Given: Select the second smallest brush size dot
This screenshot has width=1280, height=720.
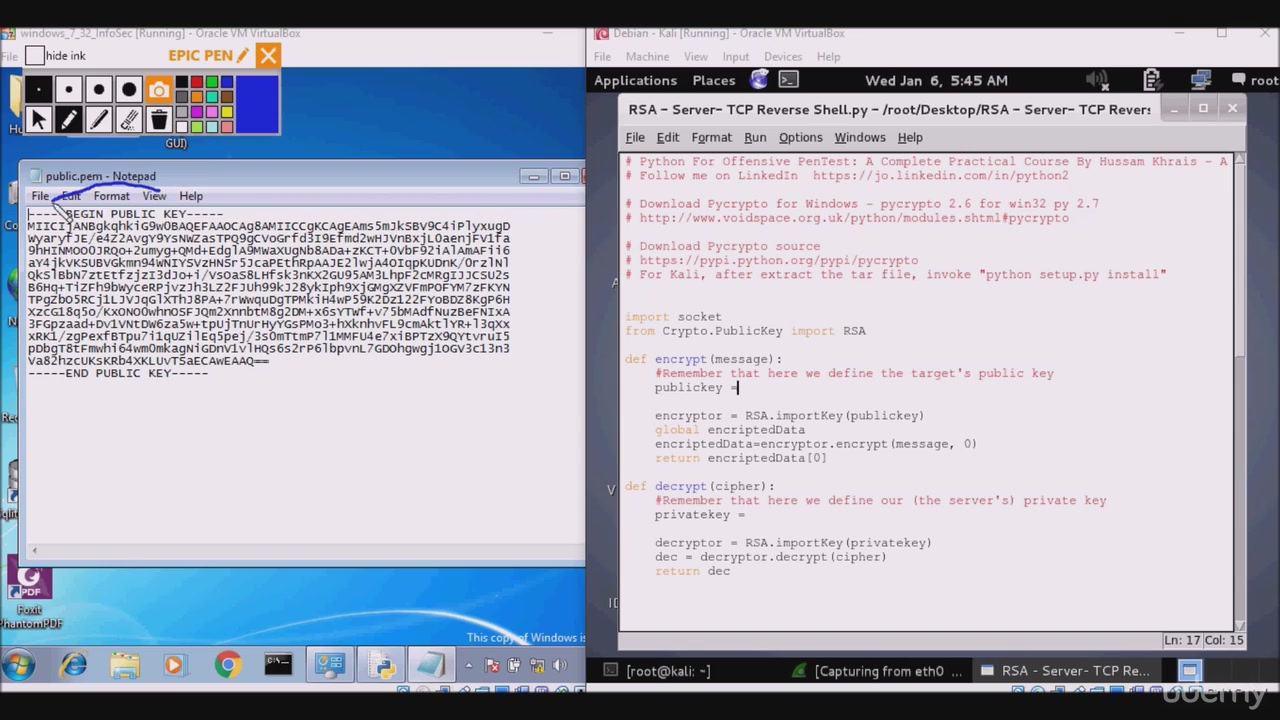Looking at the screenshot, I should [x=68, y=90].
